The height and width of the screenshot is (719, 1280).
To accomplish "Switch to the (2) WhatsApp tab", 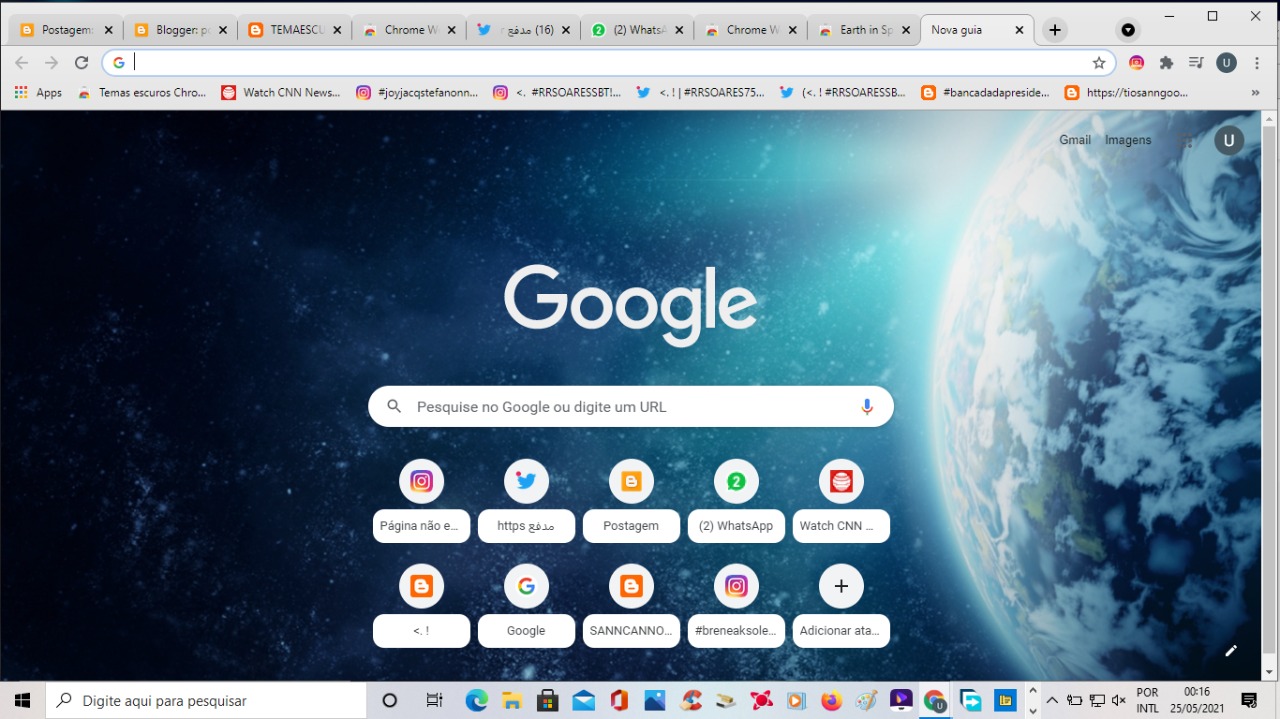I will click(636, 30).
